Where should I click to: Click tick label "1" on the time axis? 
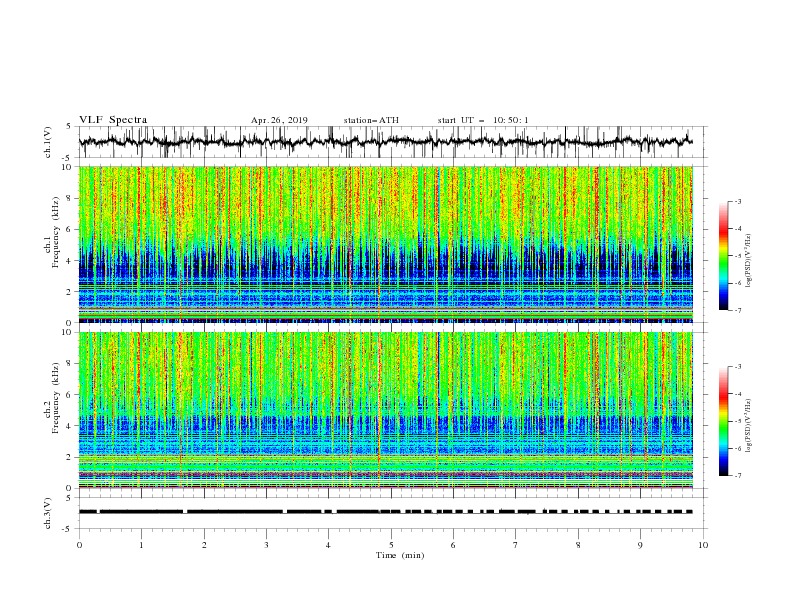(x=141, y=545)
